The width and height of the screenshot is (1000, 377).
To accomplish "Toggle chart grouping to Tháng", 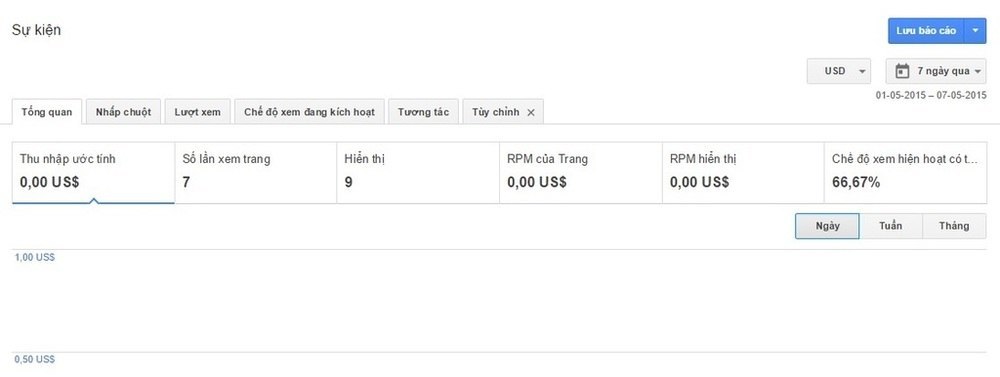I will 954,226.
